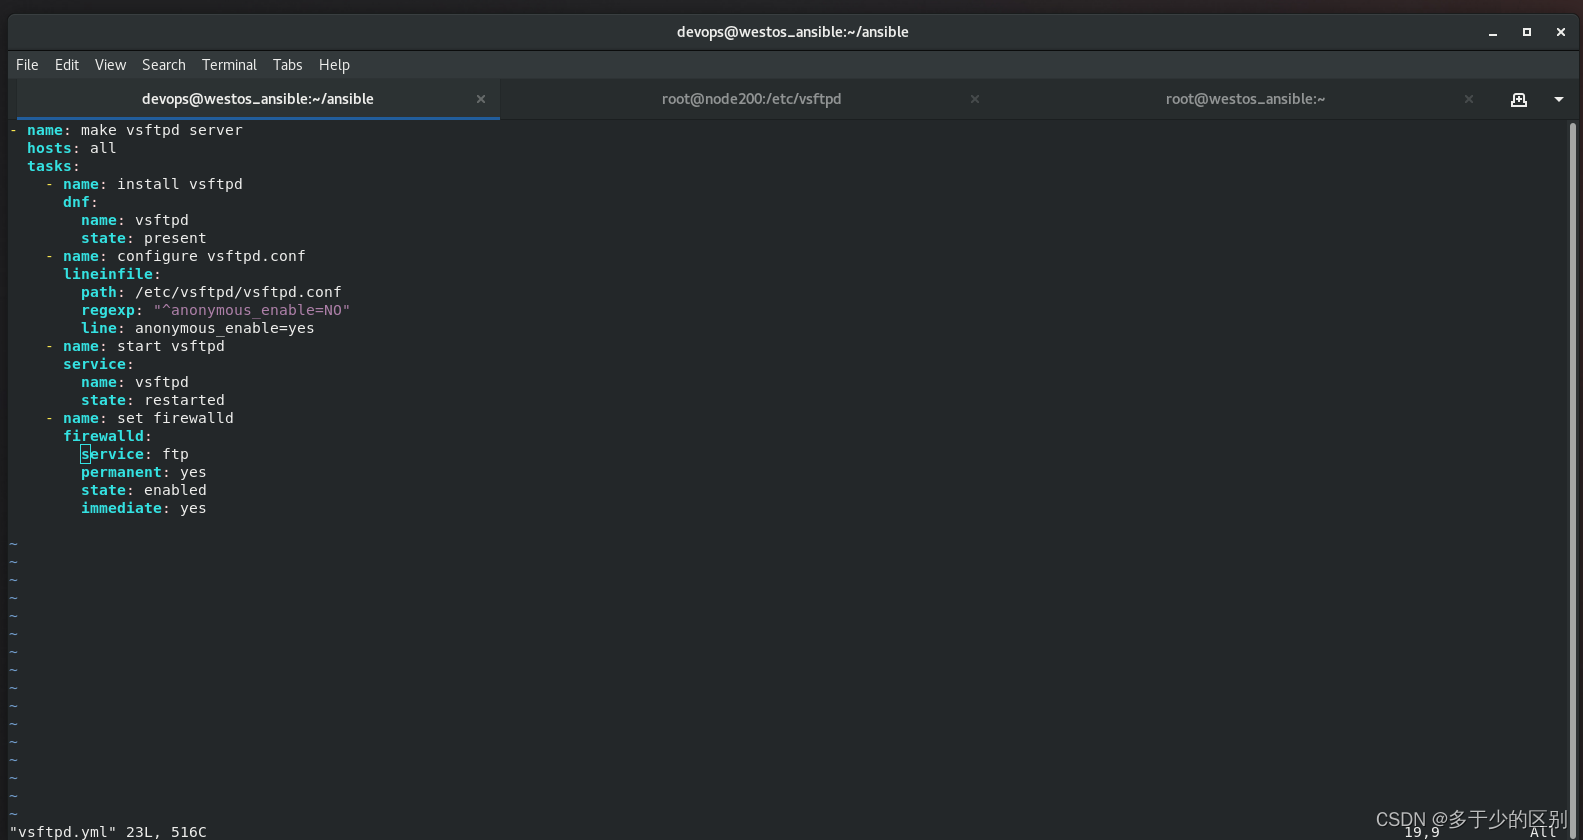This screenshot has height=840, width=1583.
Task: Switch to devops@westos_ansible:~/ansible tab
Action: click(258, 99)
